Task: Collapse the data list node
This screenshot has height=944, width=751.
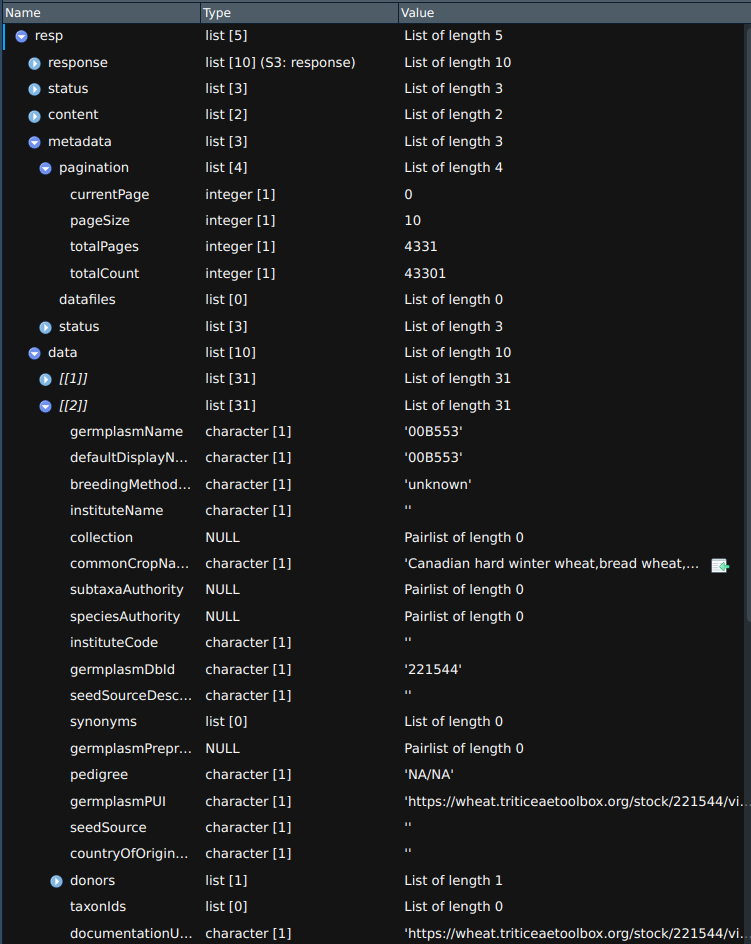Action: coord(34,353)
